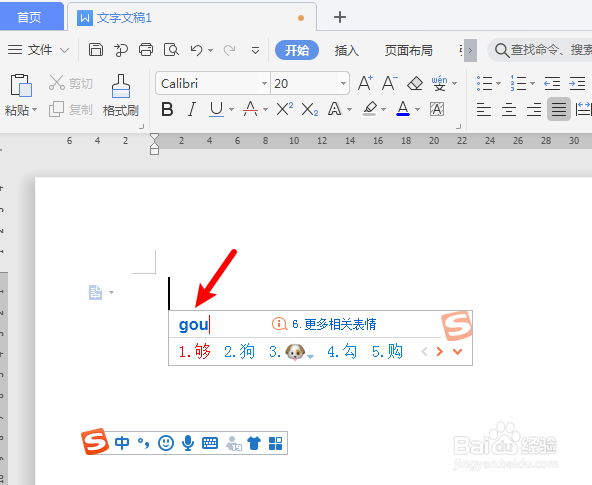The image size is (592, 485).
Task: Increase font size with A+ icon
Action: pyautogui.click(x=365, y=83)
